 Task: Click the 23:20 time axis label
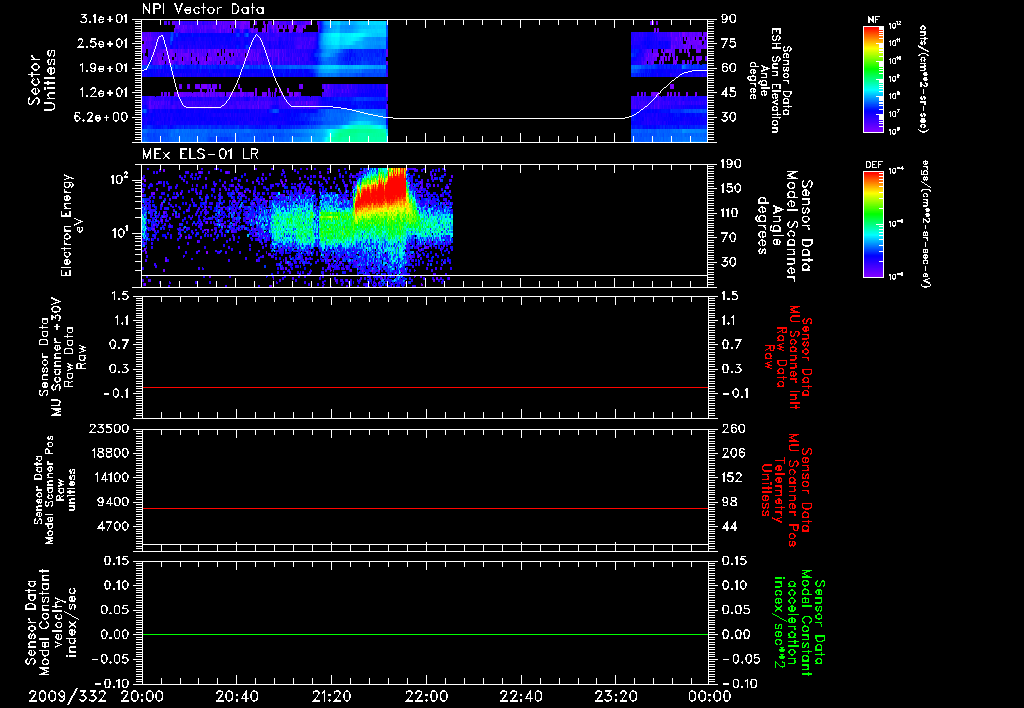point(615,696)
